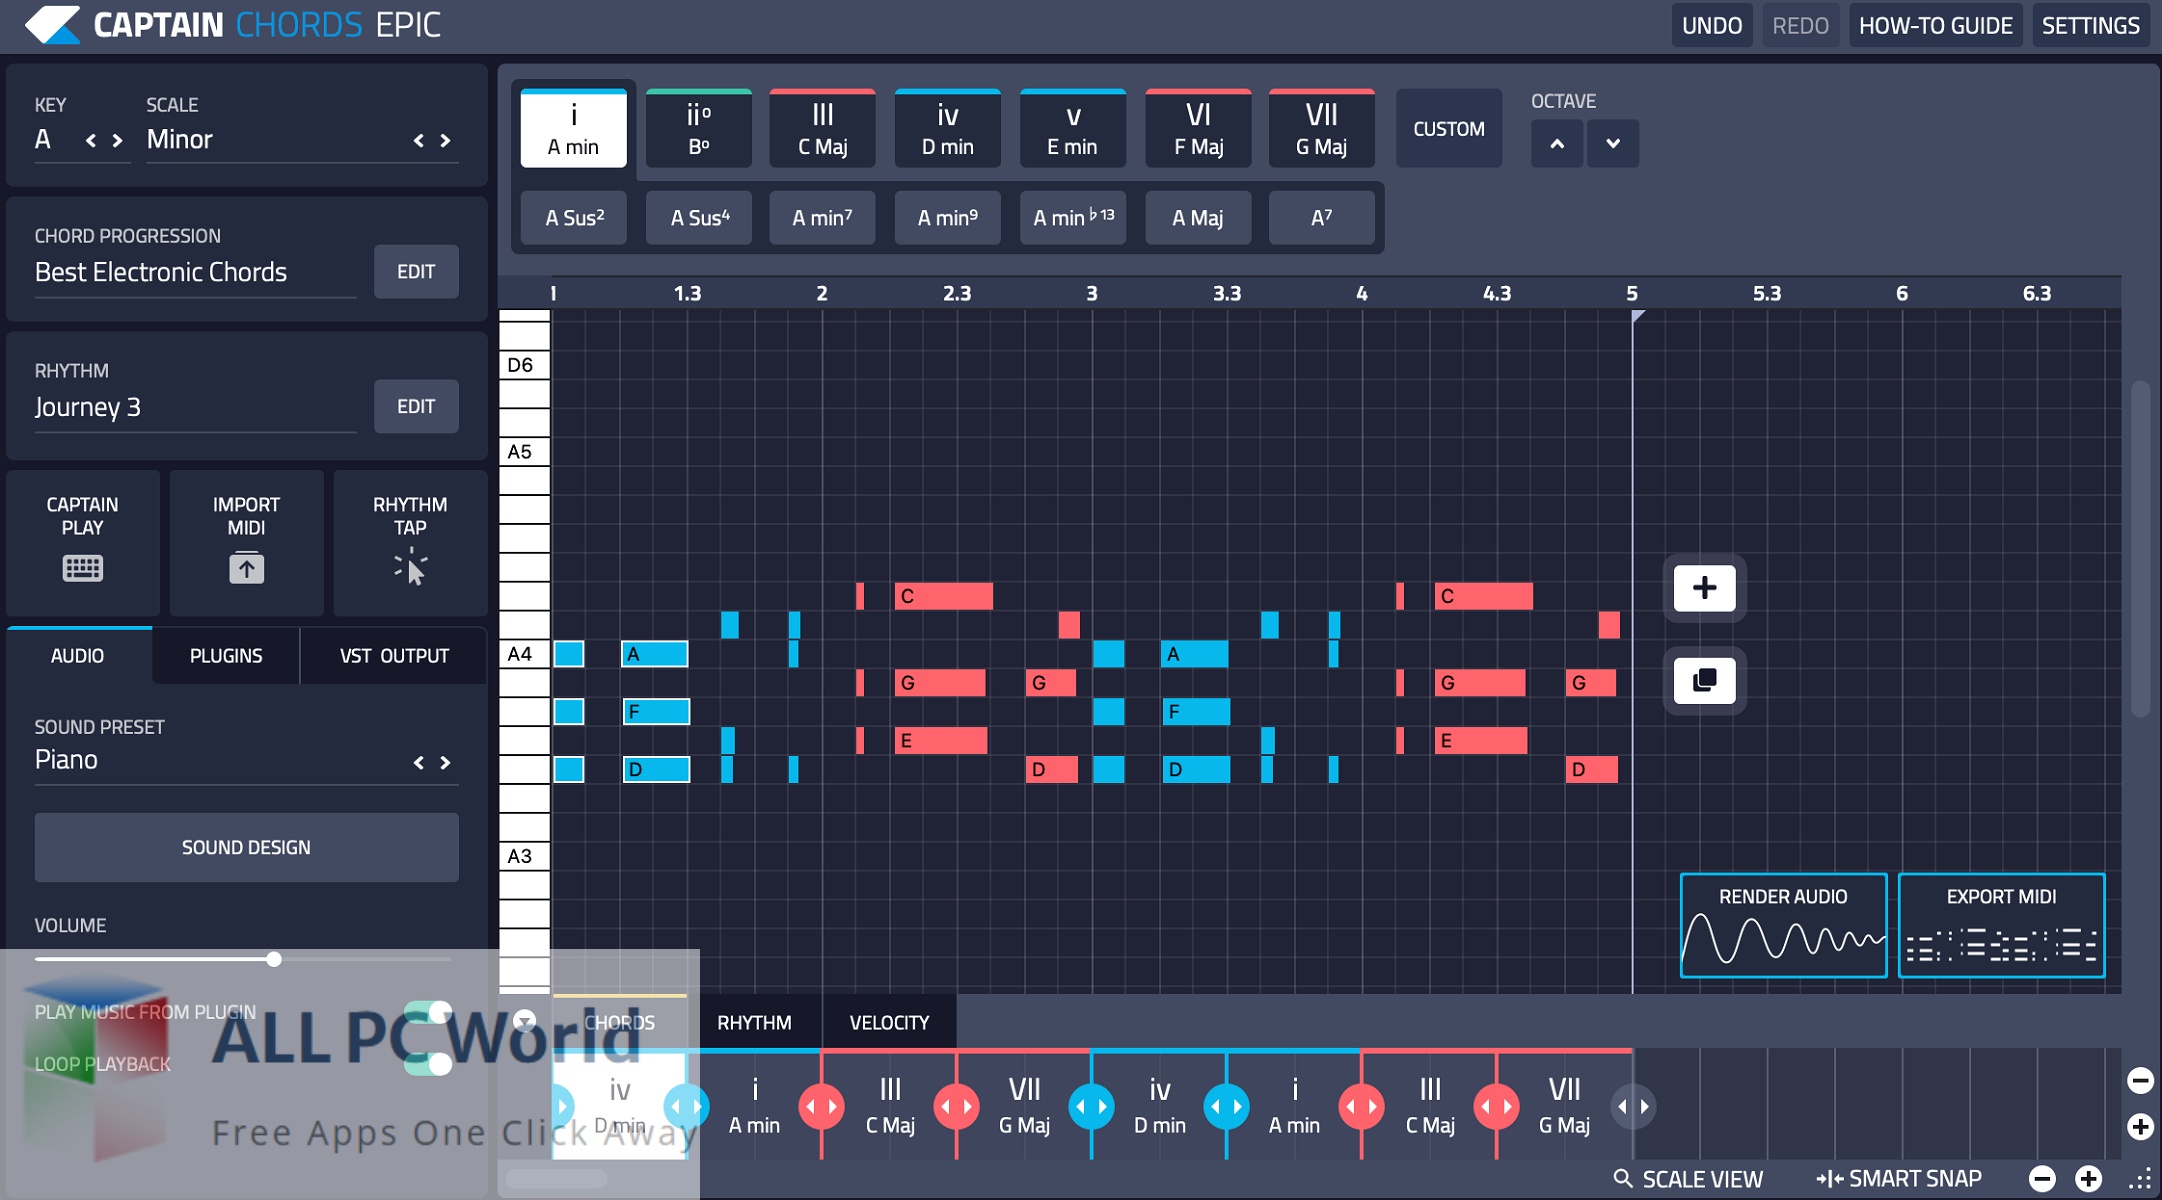Switch to next scale with right arrow
Image resolution: width=2162 pixels, height=1200 pixels.
(446, 140)
